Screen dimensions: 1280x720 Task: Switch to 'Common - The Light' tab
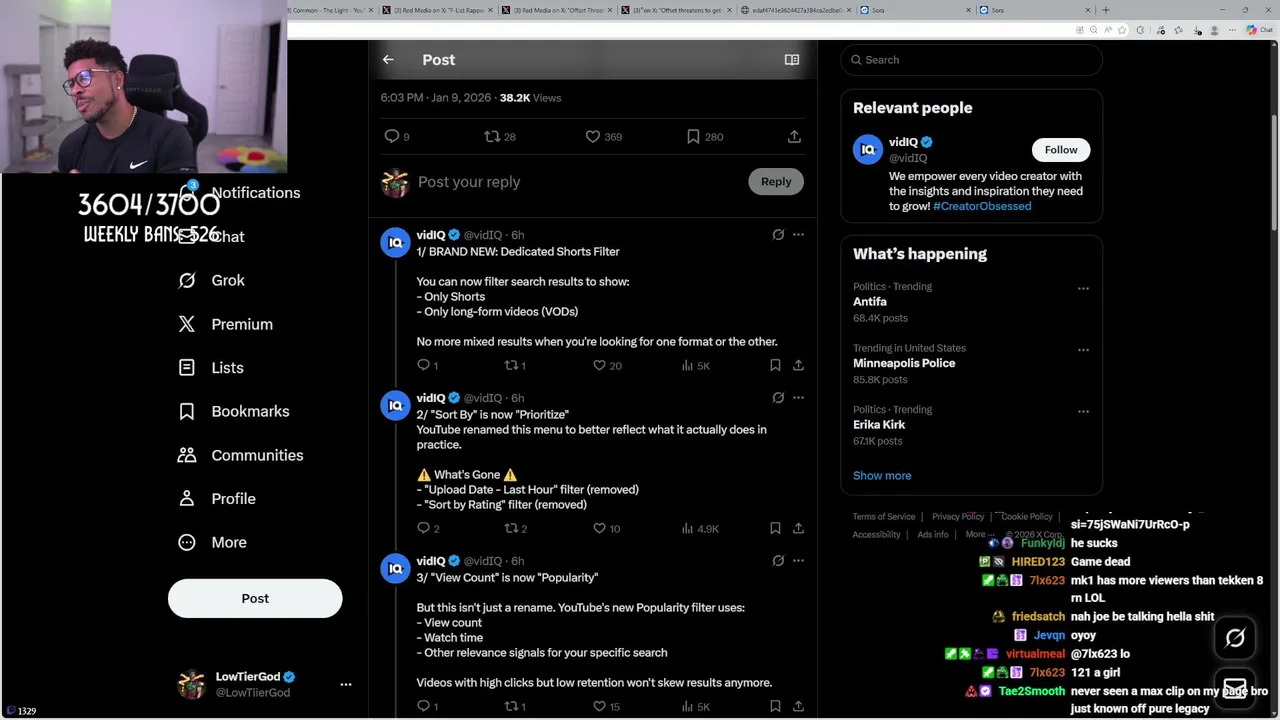(x=330, y=10)
